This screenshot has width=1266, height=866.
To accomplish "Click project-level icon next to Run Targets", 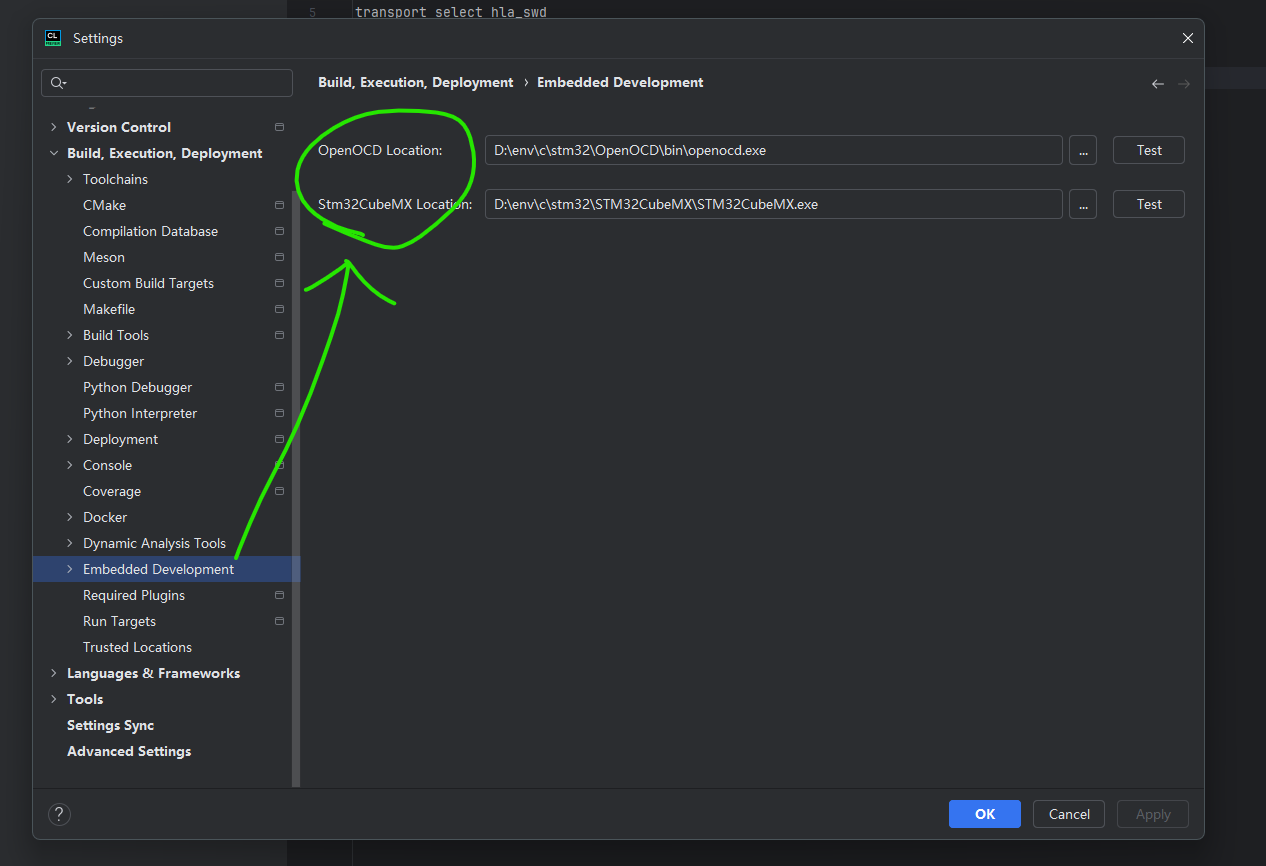I will coord(279,621).
